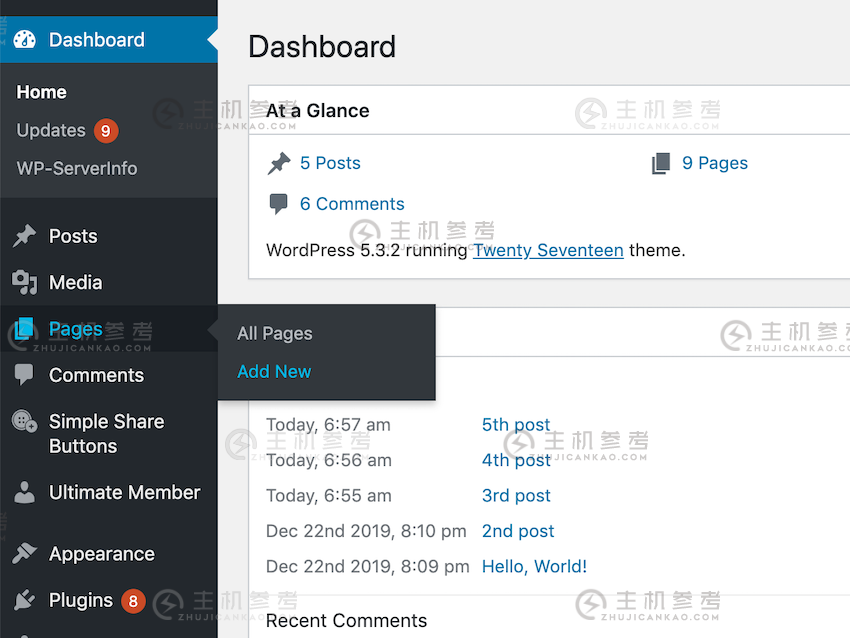Click the pages icon beside 9 Pages
Screen dimensions: 850x638
[661, 163]
